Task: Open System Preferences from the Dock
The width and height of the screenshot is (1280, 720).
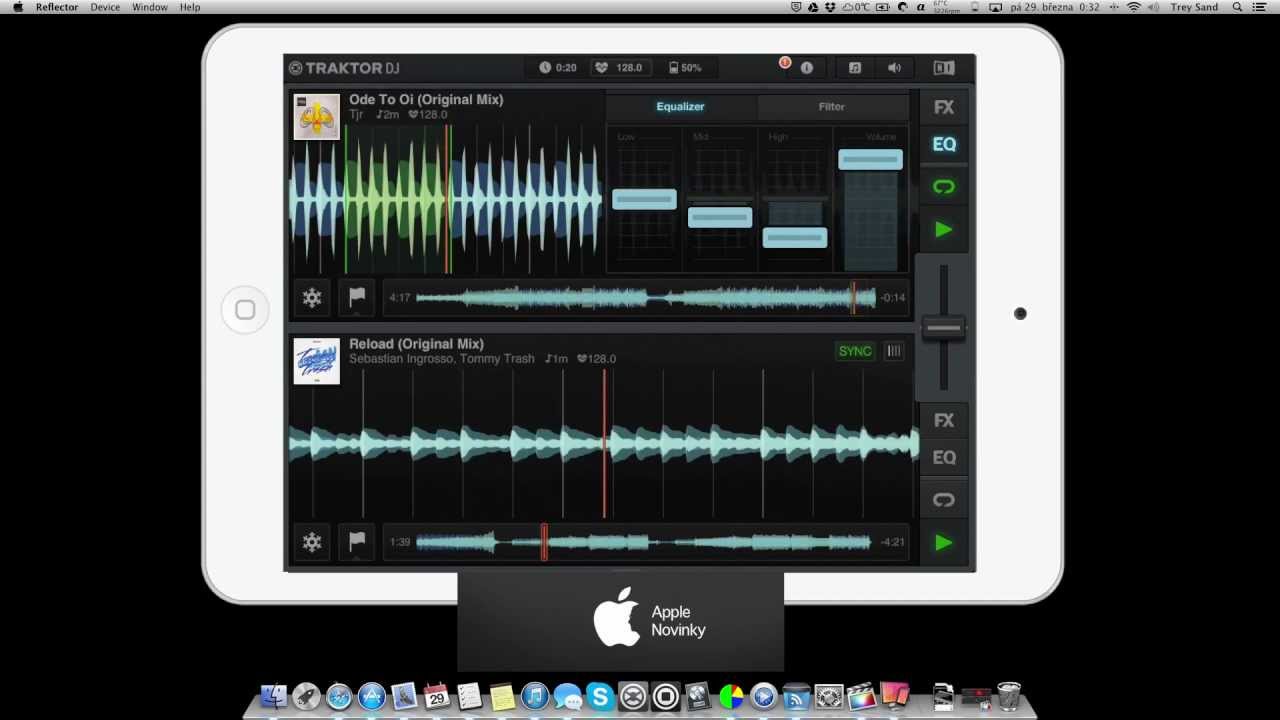Action: 829,696
